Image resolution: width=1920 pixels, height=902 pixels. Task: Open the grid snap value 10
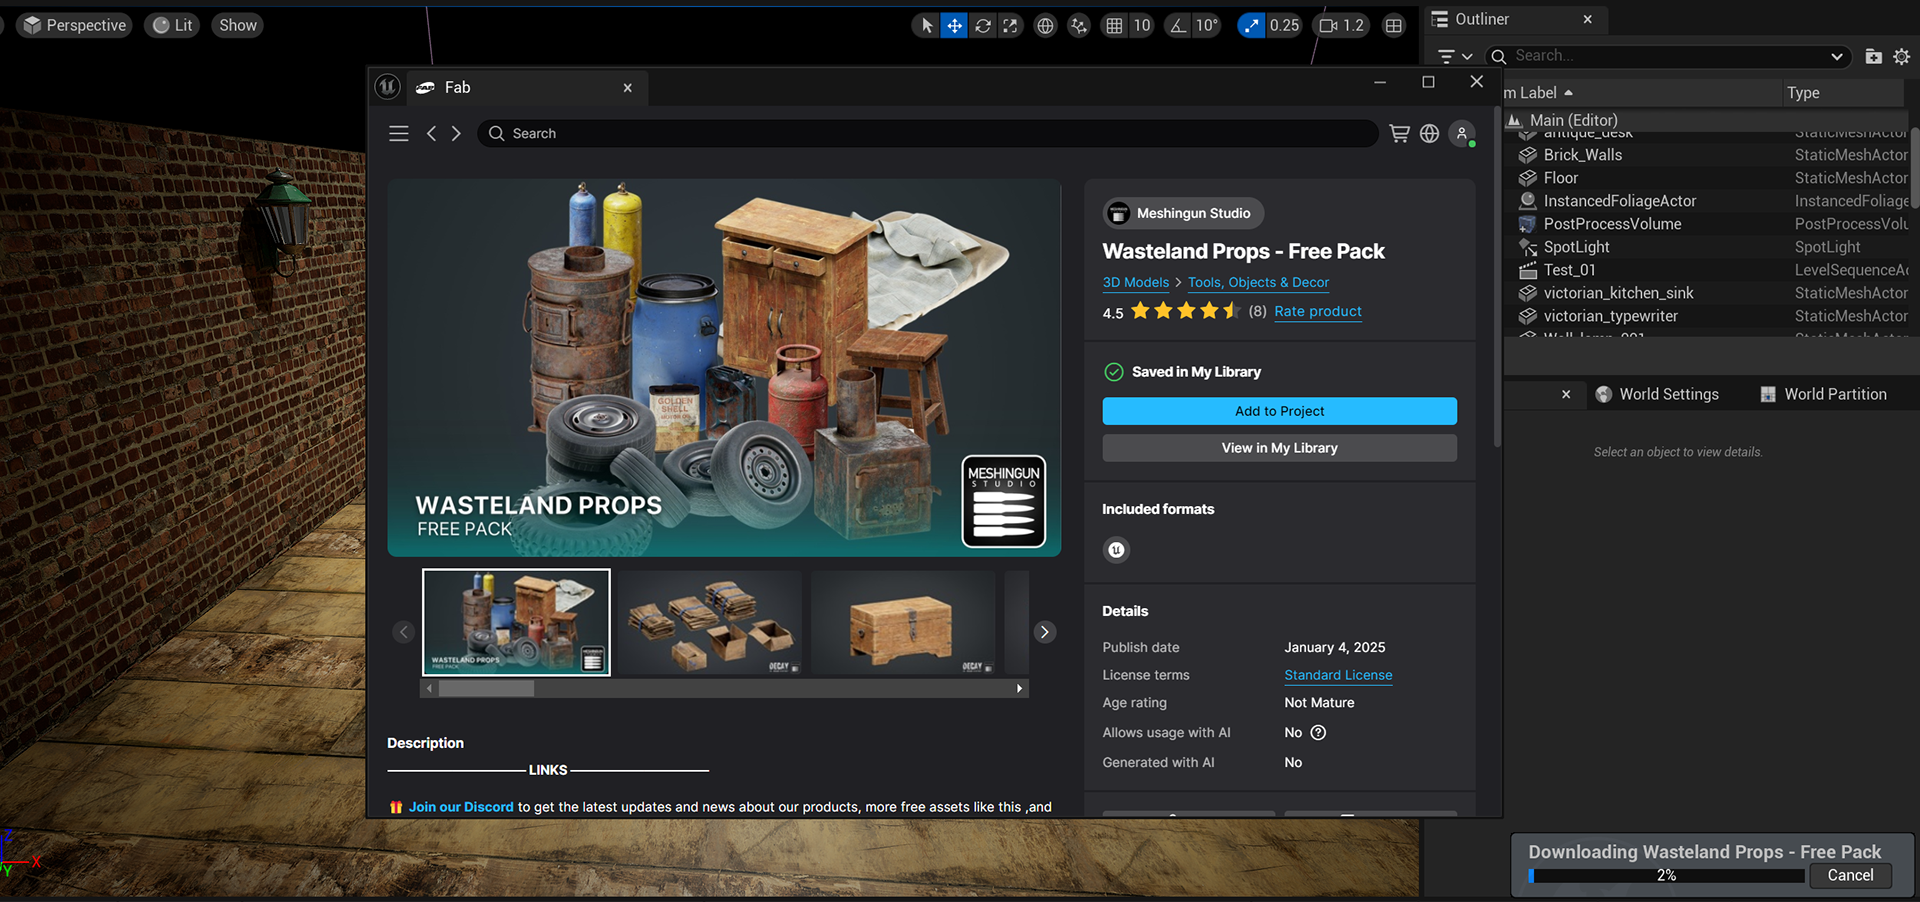pyautogui.click(x=1141, y=25)
